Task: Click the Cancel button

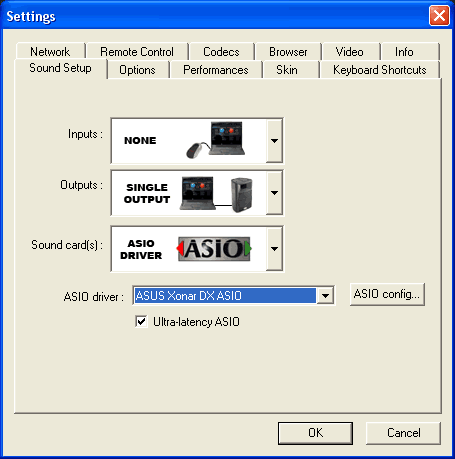Action: tap(403, 433)
